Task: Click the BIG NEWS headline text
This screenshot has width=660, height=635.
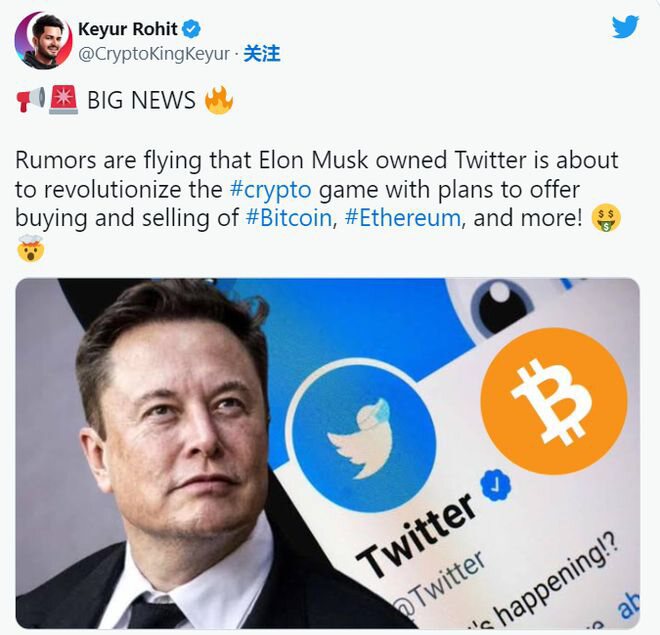Action: click(x=141, y=100)
